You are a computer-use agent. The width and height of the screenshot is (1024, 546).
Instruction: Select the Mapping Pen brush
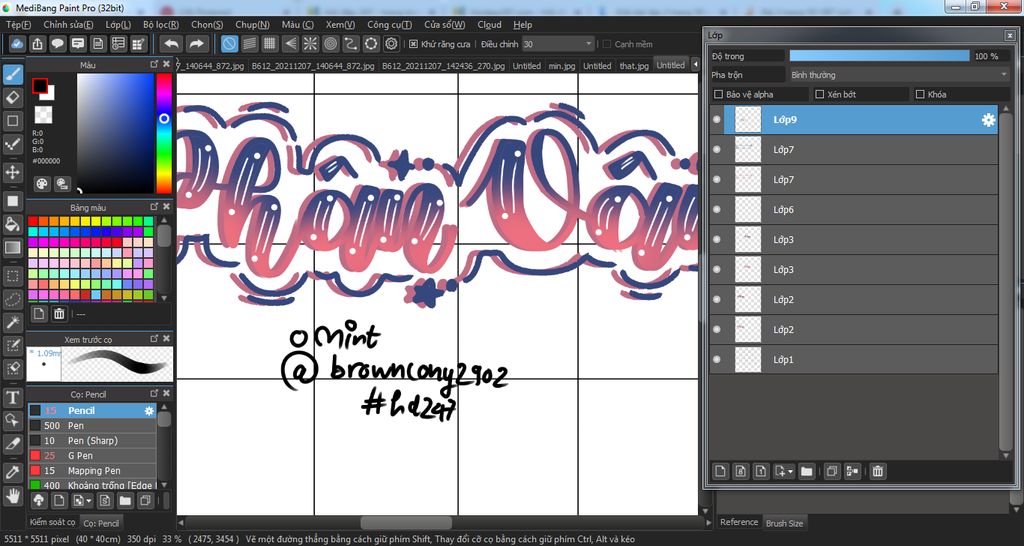pos(91,471)
